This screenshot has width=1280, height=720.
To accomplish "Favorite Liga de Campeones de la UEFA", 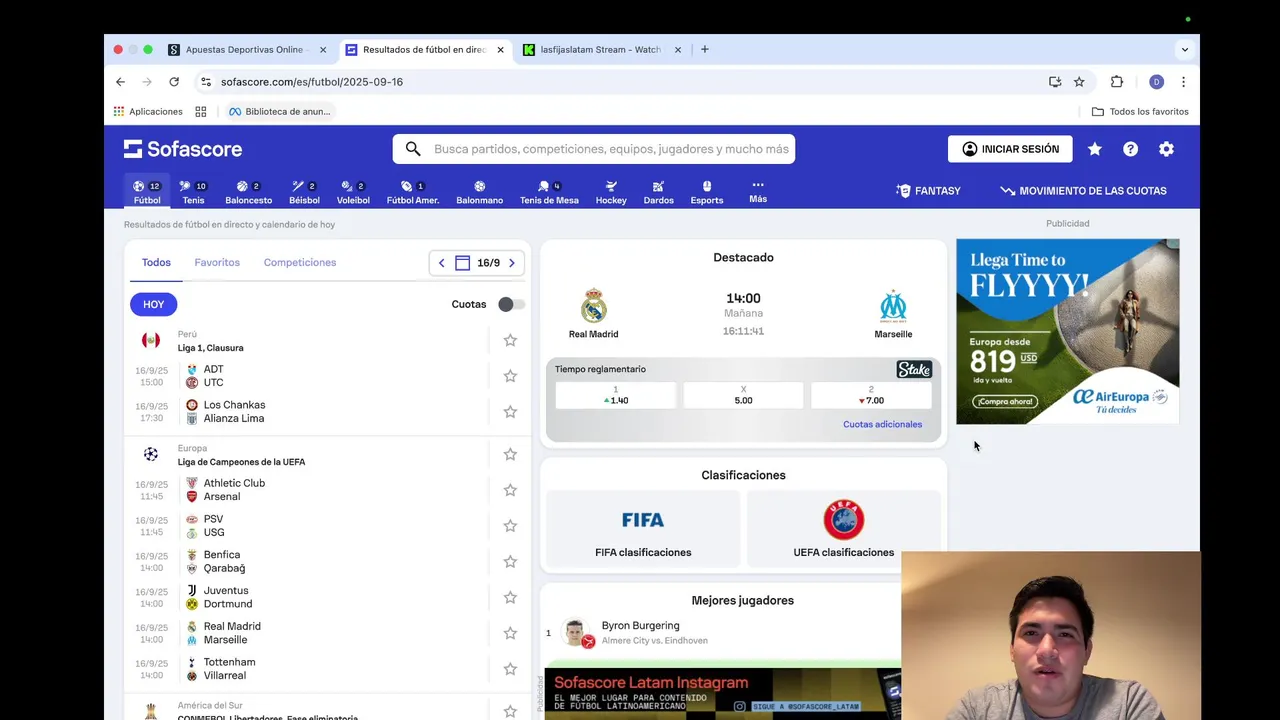I will pyautogui.click(x=510, y=454).
